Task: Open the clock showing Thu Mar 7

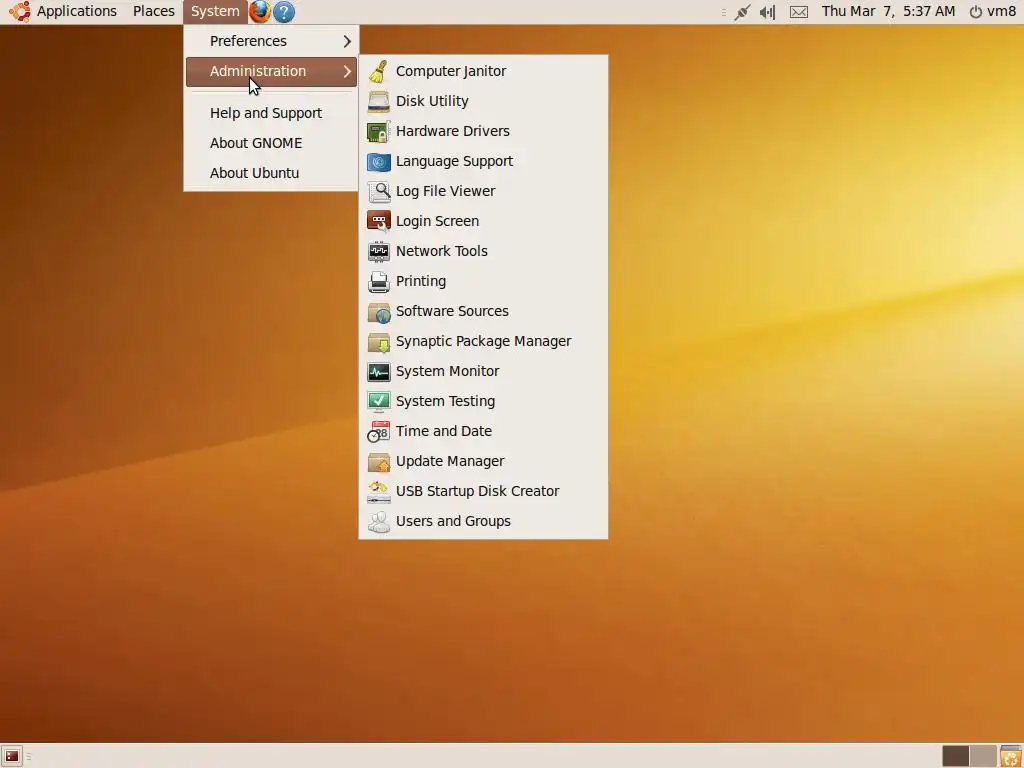Action: tap(888, 11)
